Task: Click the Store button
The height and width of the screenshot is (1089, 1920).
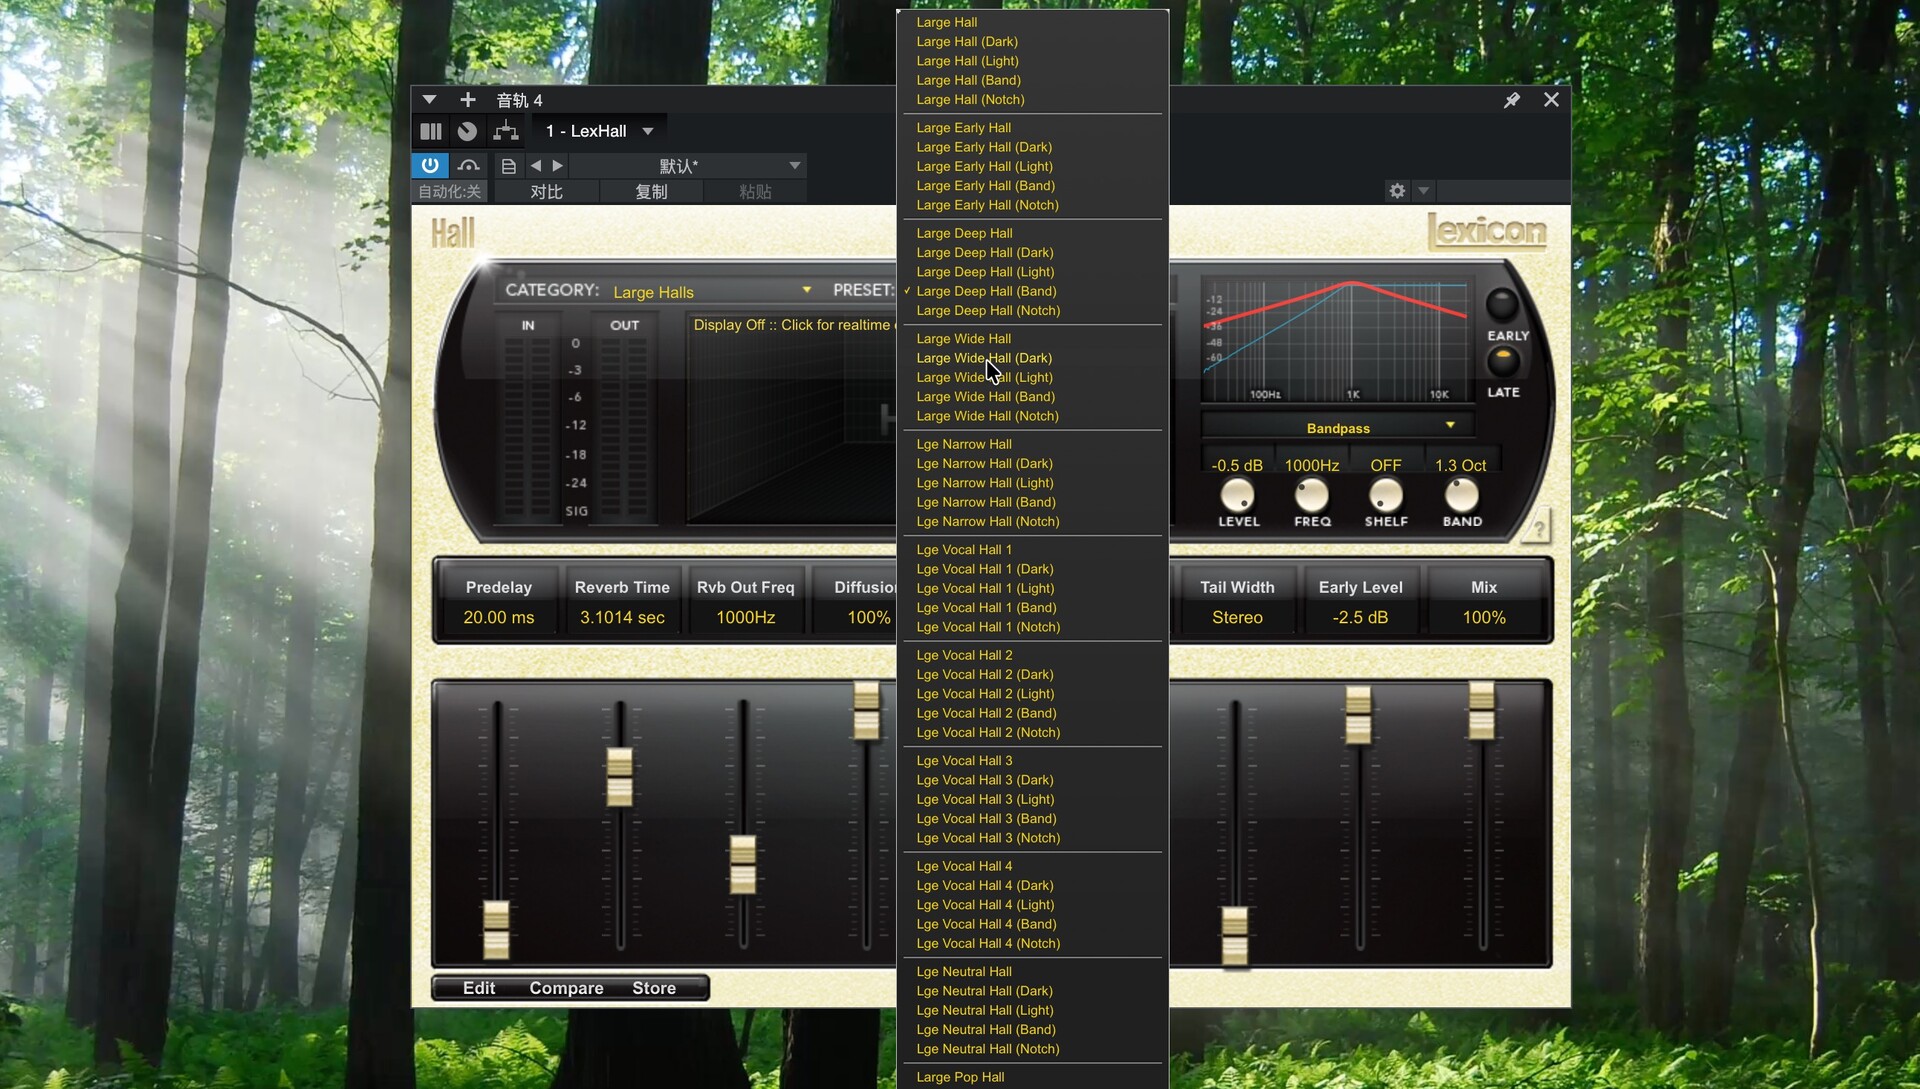Action: pos(654,988)
